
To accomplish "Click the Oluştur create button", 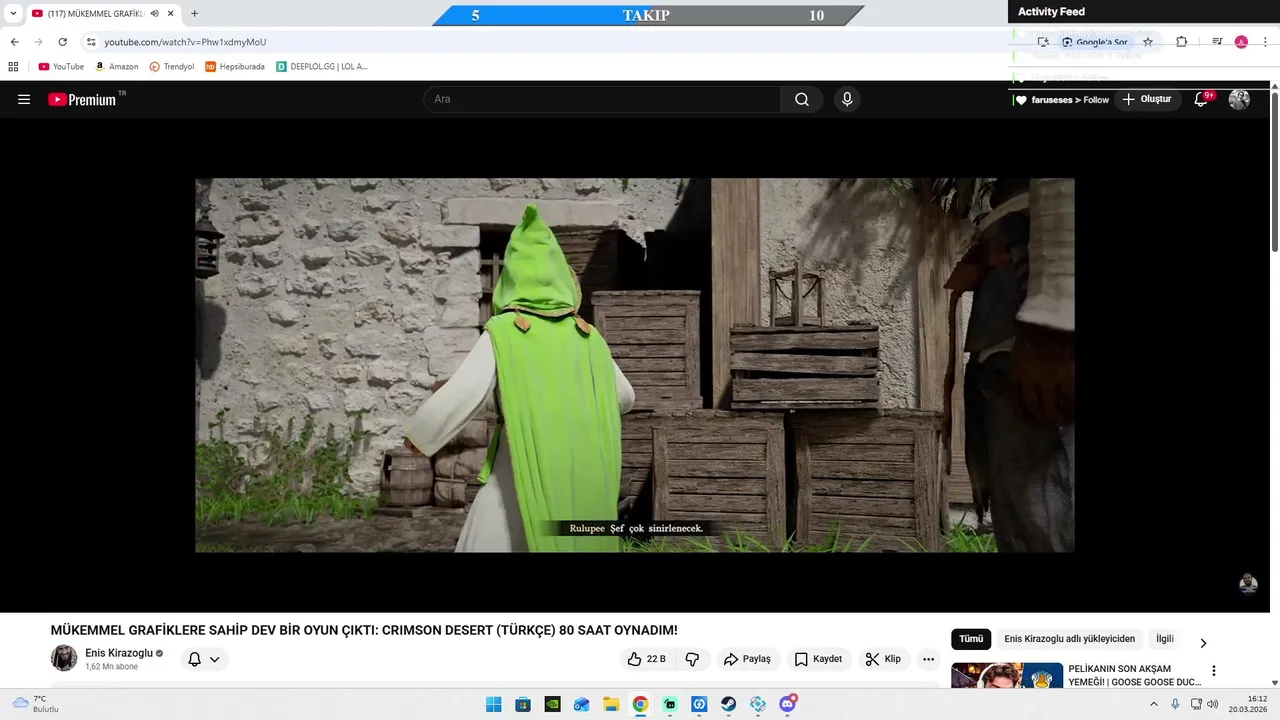I will [1147, 99].
